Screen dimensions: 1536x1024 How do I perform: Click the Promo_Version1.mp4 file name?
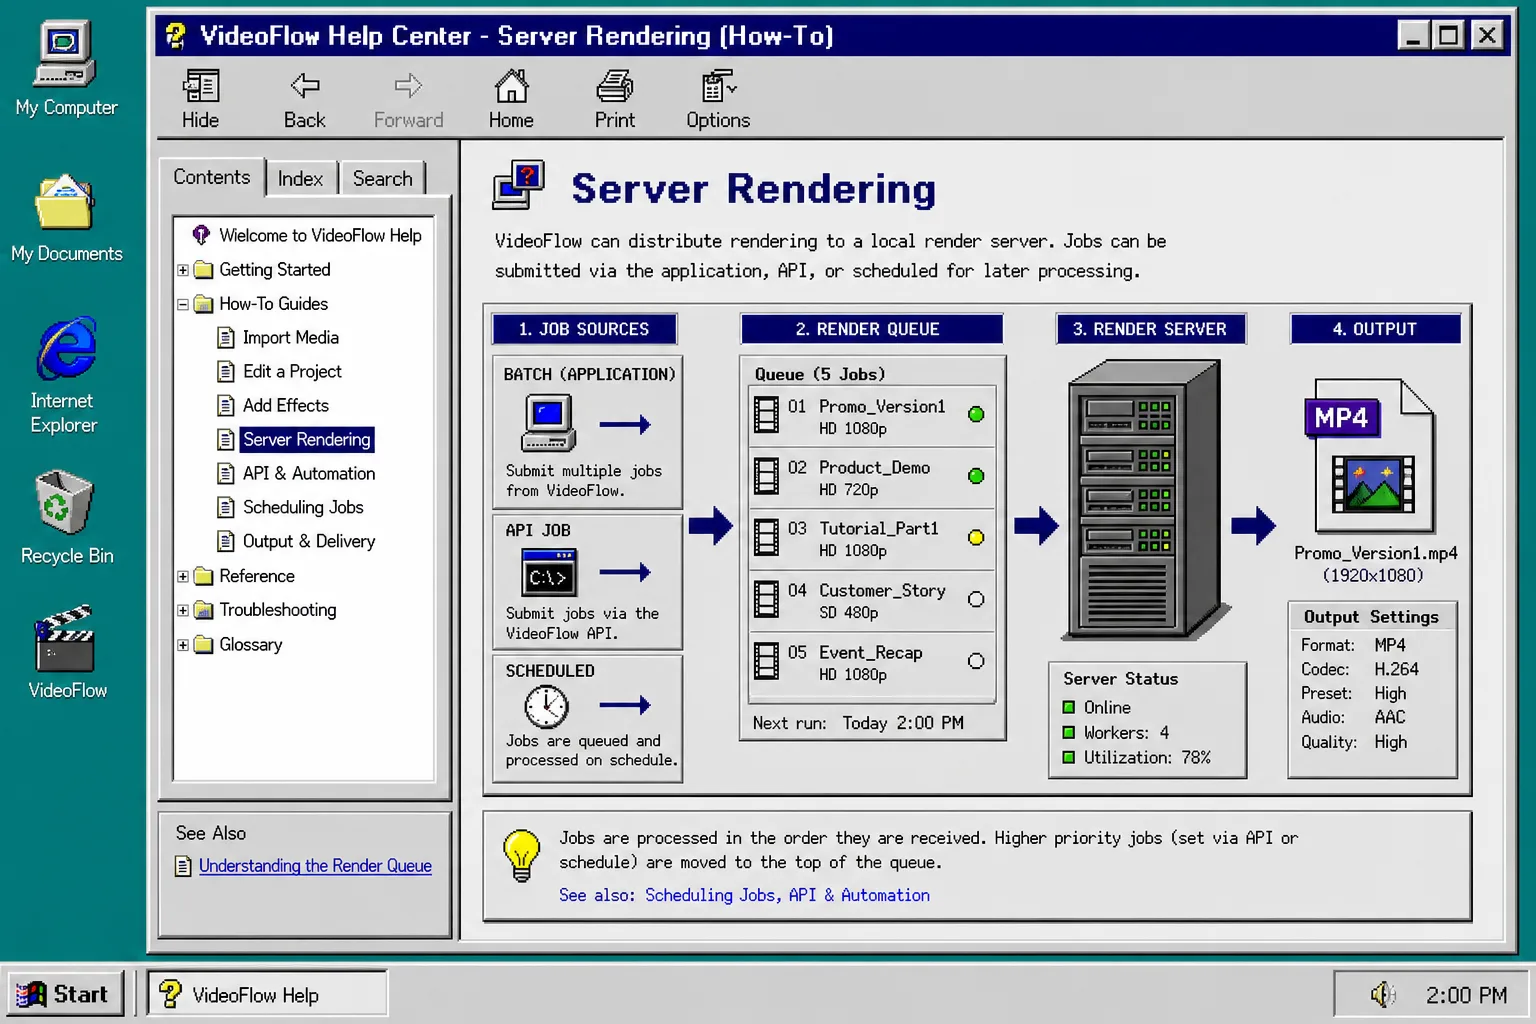pyautogui.click(x=1375, y=553)
